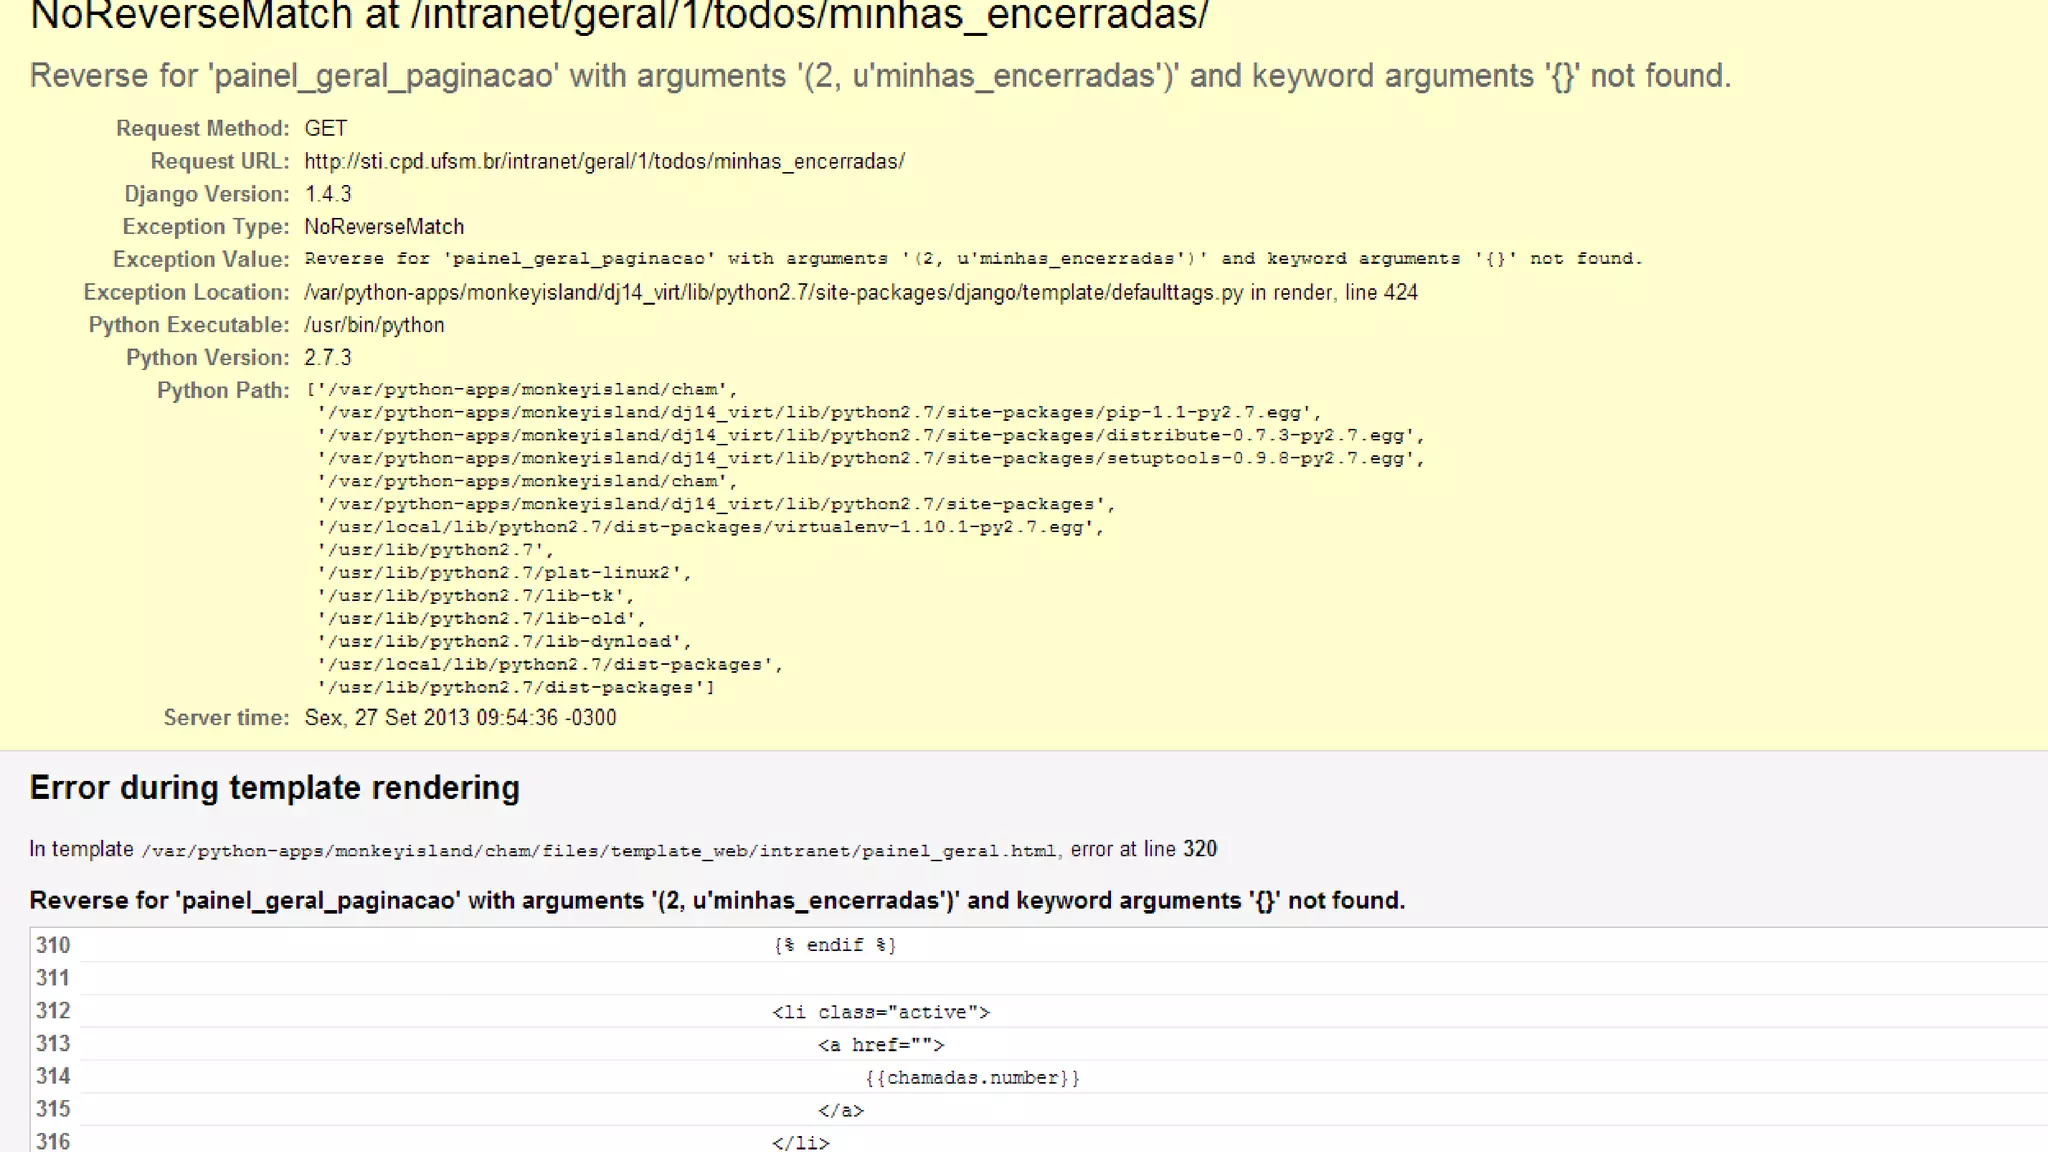Click the Exception Value monospace message

tap(972, 259)
